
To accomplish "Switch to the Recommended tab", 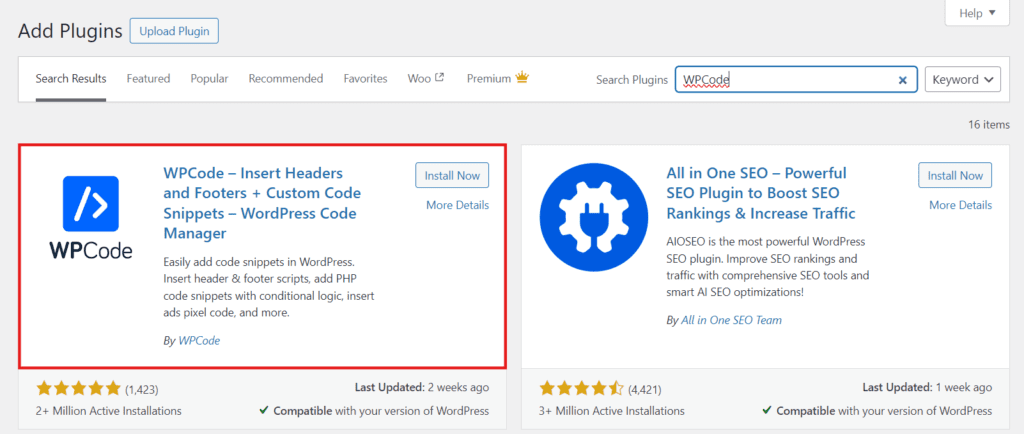I will pyautogui.click(x=286, y=78).
